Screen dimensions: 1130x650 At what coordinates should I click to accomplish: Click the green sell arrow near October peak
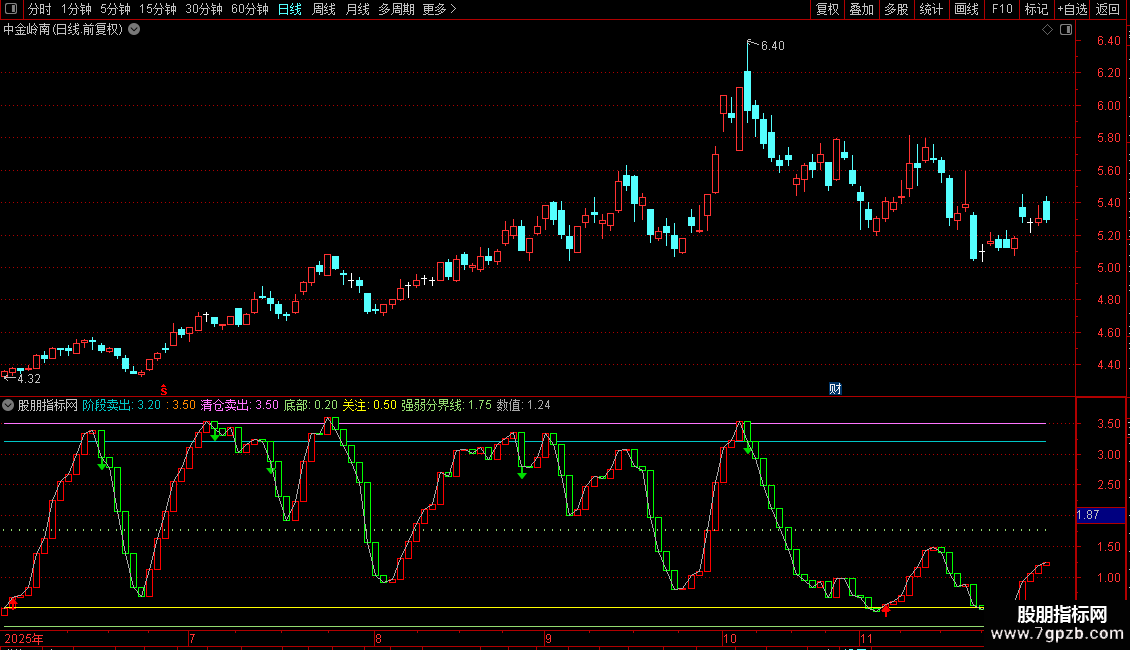point(748,450)
